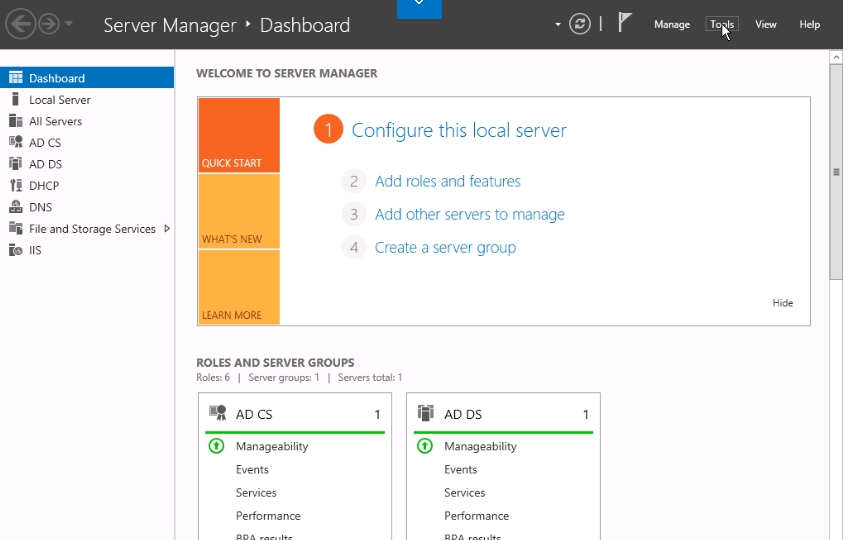Click the AD CS tile title
Viewport: 848px width, 540px height.
click(254, 414)
